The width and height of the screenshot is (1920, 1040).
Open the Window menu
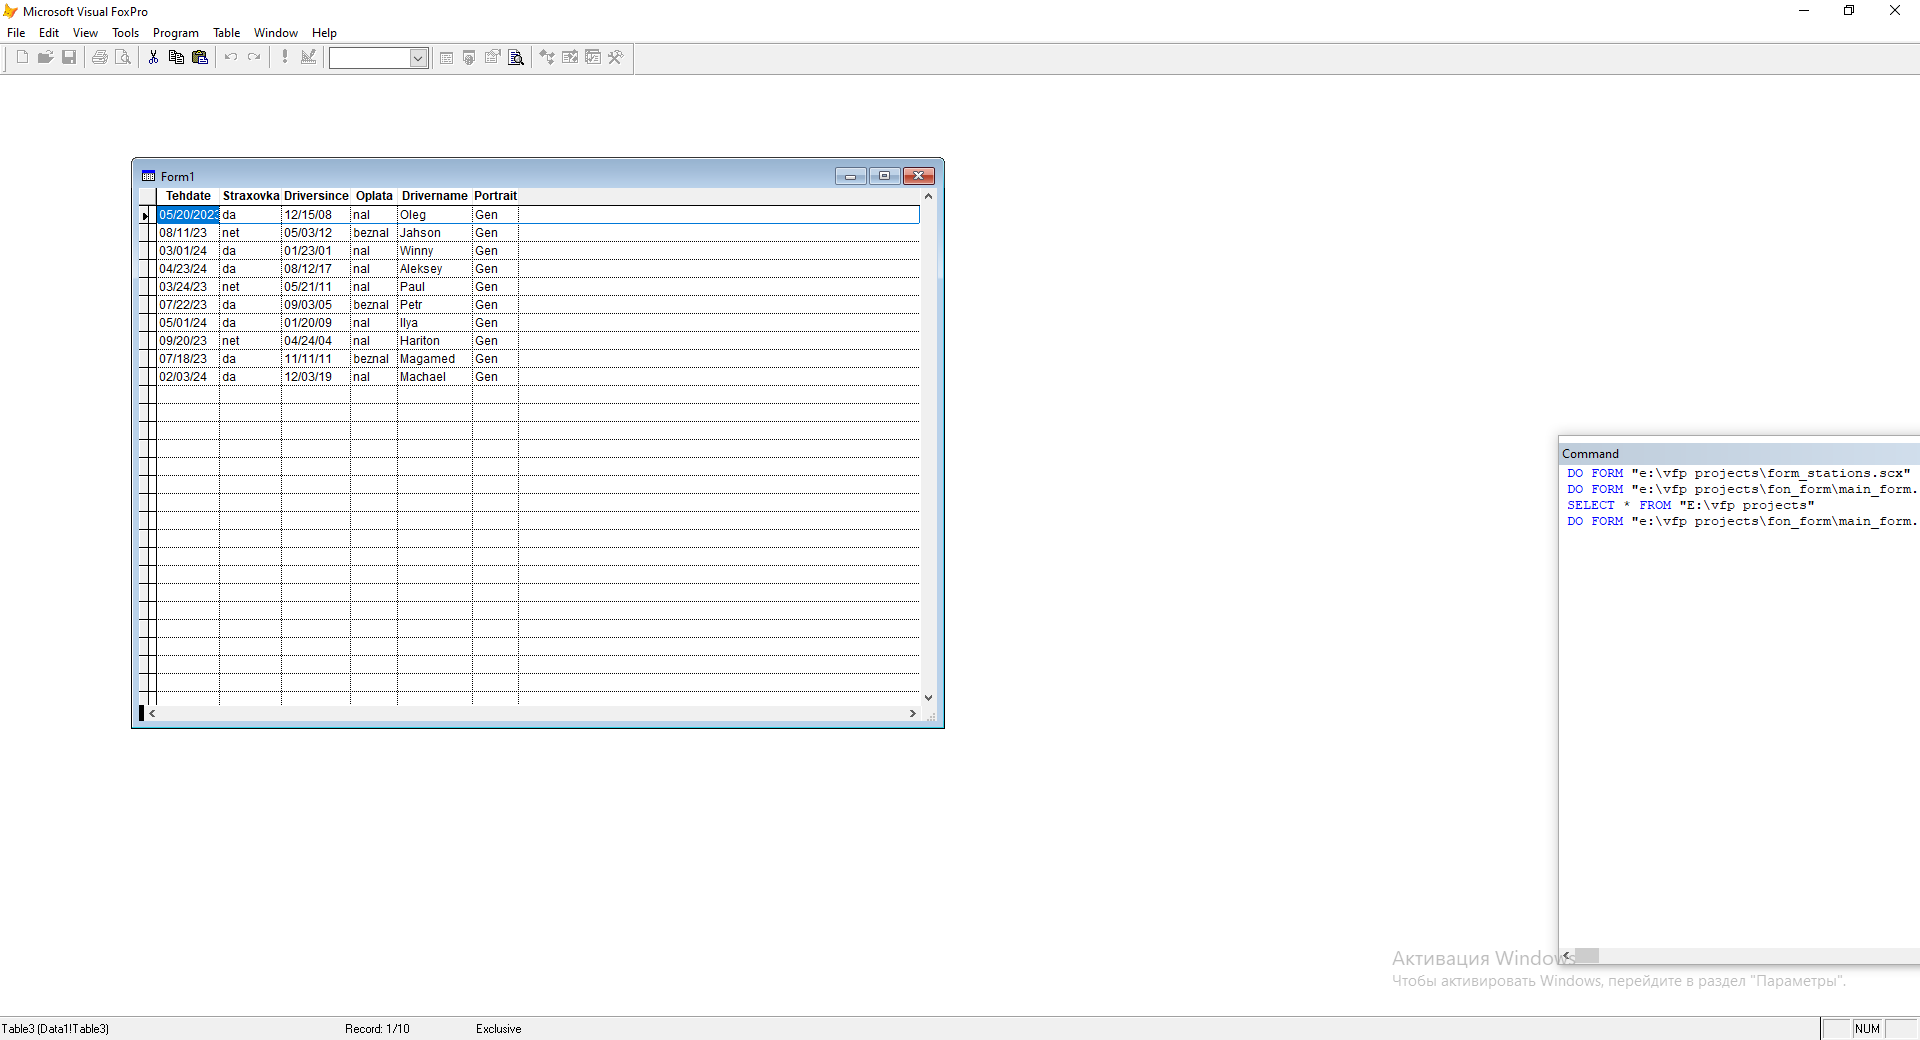coord(276,33)
